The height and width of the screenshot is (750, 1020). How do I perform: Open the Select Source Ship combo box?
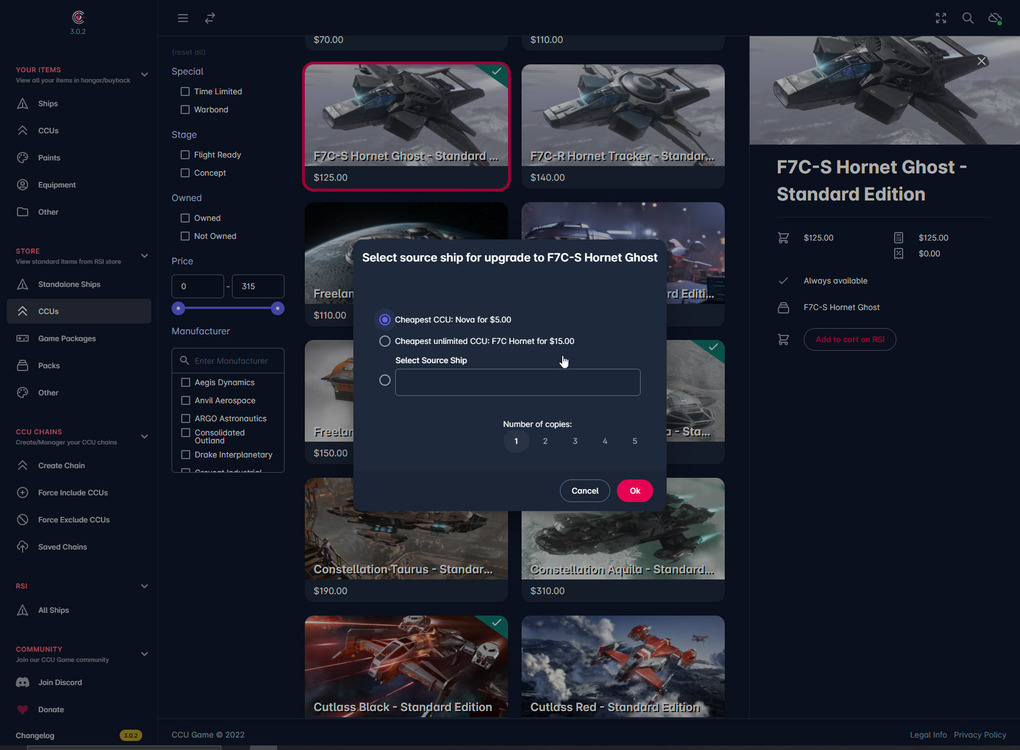point(517,382)
